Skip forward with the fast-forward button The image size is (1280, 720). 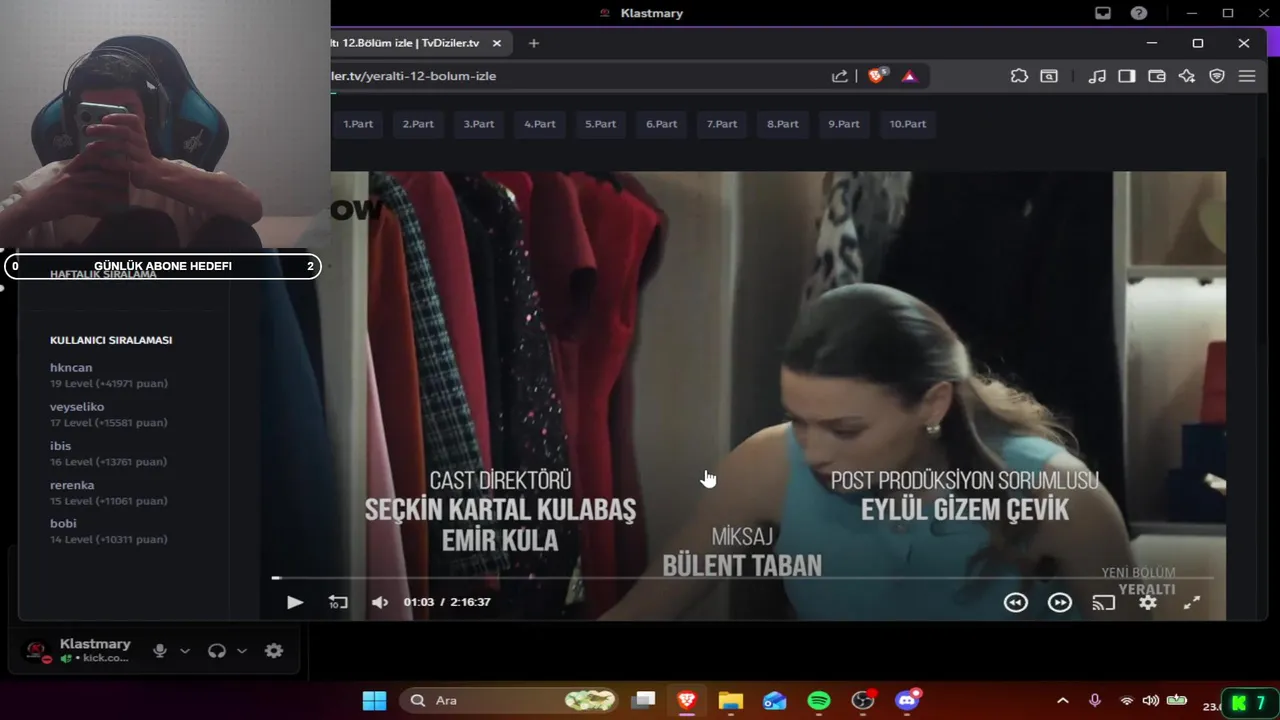1060,602
